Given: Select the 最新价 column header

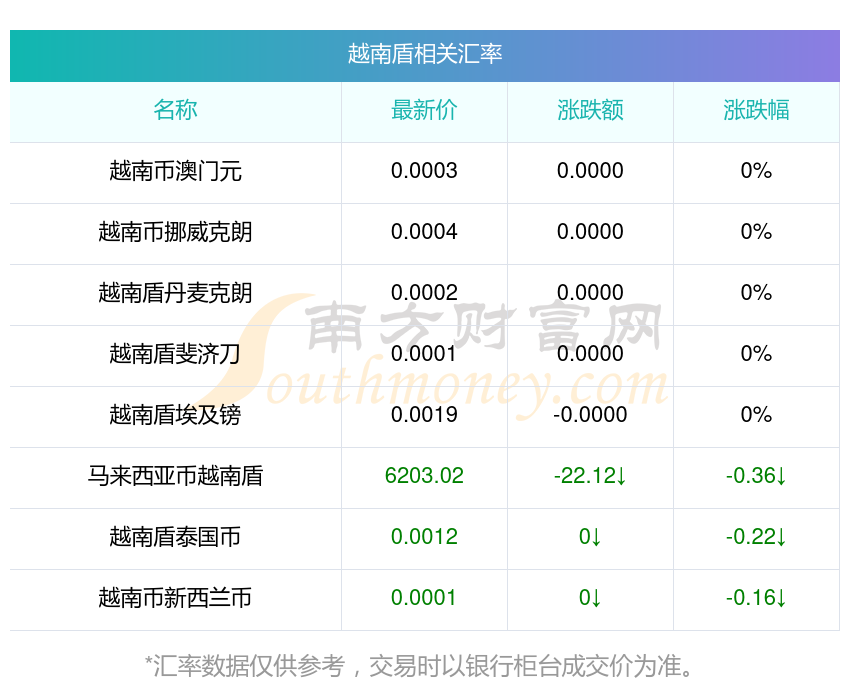Looking at the screenshot, I should click(424, 110).
